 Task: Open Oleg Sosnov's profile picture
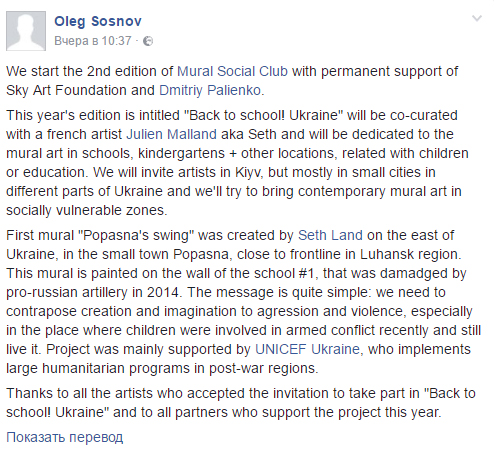[x=26, y=31]
